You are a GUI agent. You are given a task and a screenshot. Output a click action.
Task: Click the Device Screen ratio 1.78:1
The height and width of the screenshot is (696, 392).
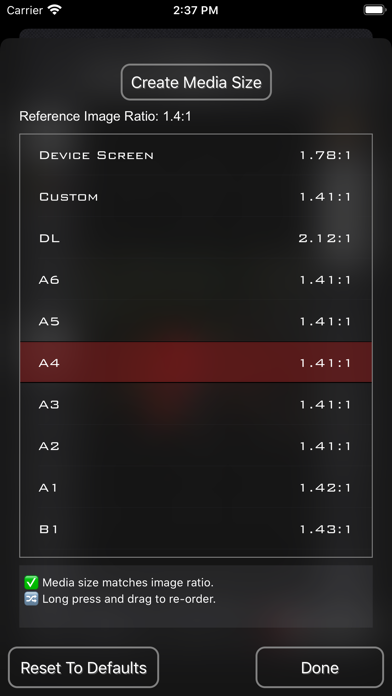(x=325, y=155)
